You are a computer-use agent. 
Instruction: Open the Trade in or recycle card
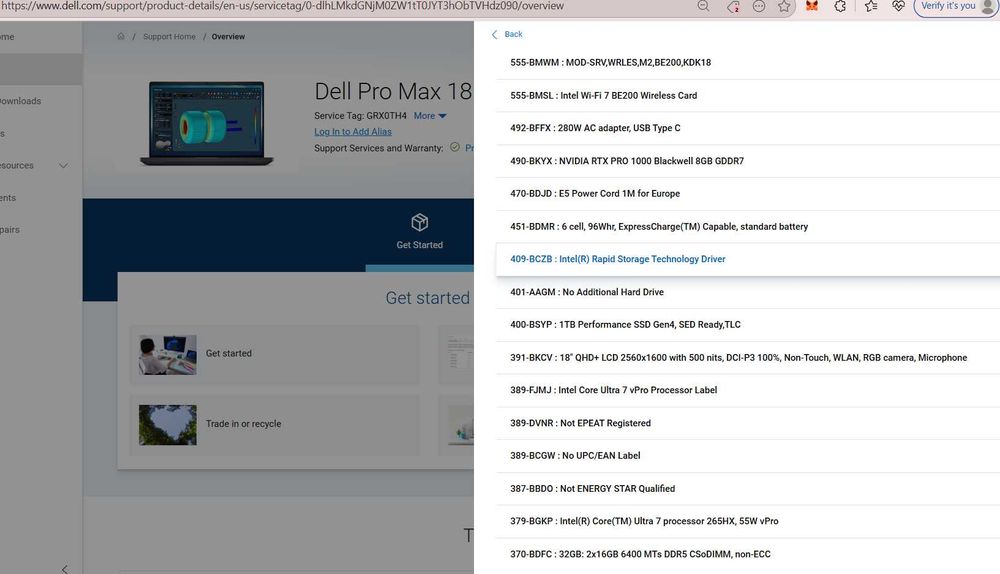click(276, 424)
